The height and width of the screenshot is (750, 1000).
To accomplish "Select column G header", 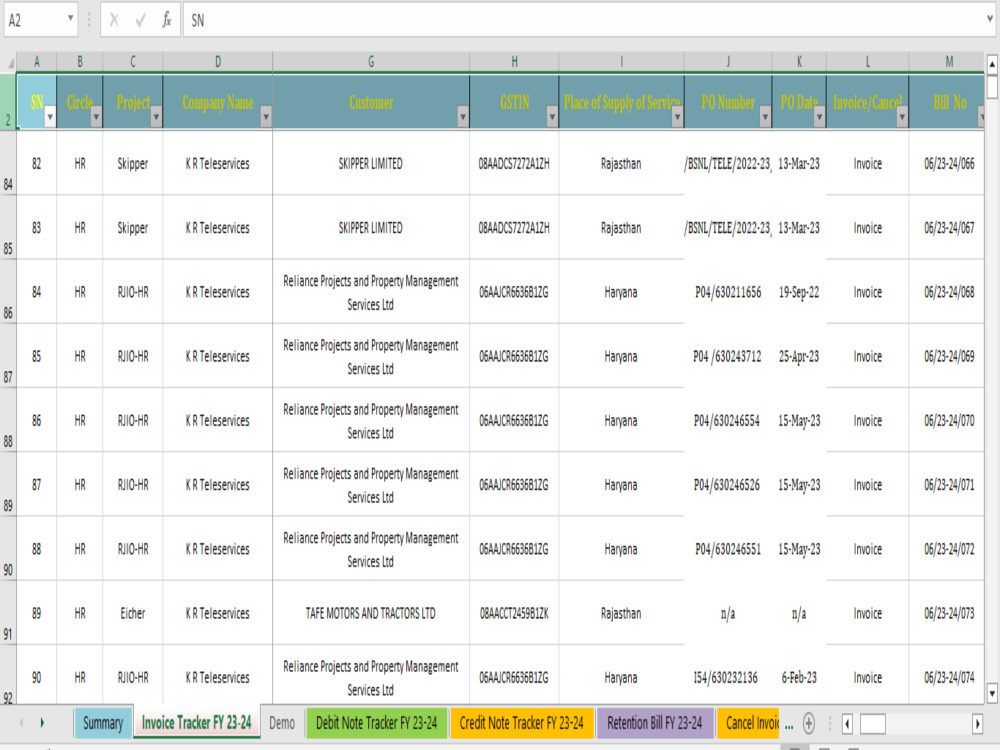I will (371, 62).
